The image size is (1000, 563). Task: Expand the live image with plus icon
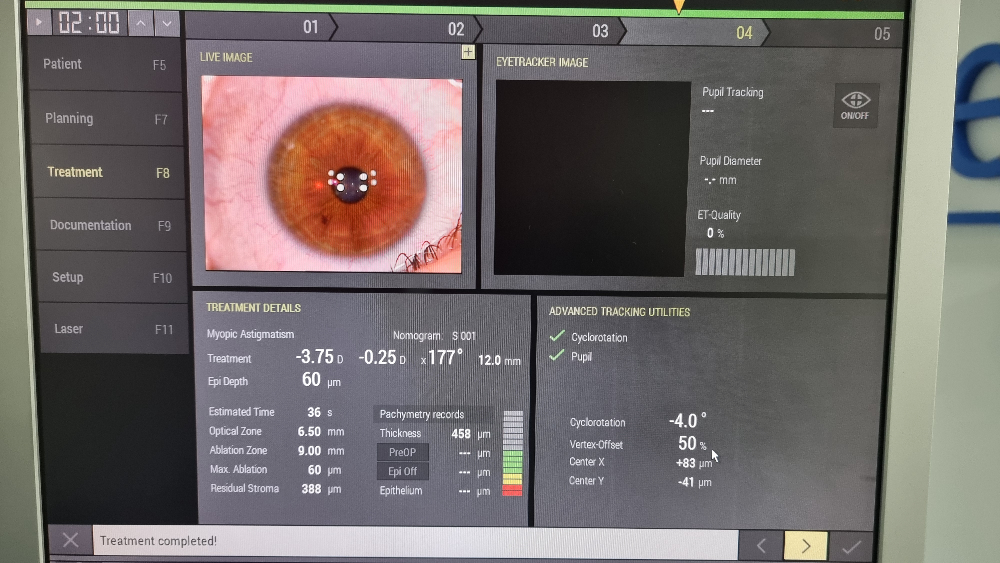tap(468, 52)
